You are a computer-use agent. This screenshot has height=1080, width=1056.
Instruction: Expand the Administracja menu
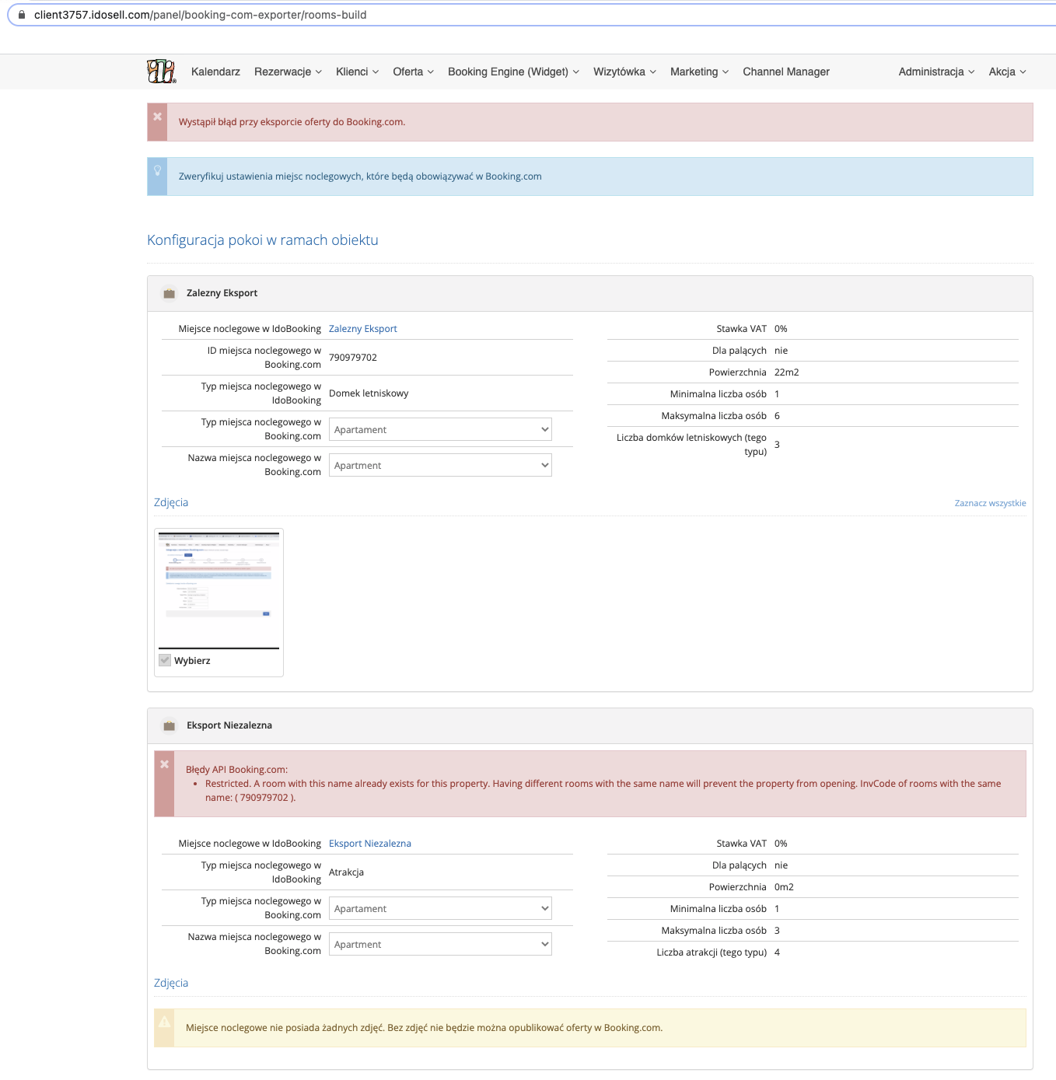tap(936, 72)
